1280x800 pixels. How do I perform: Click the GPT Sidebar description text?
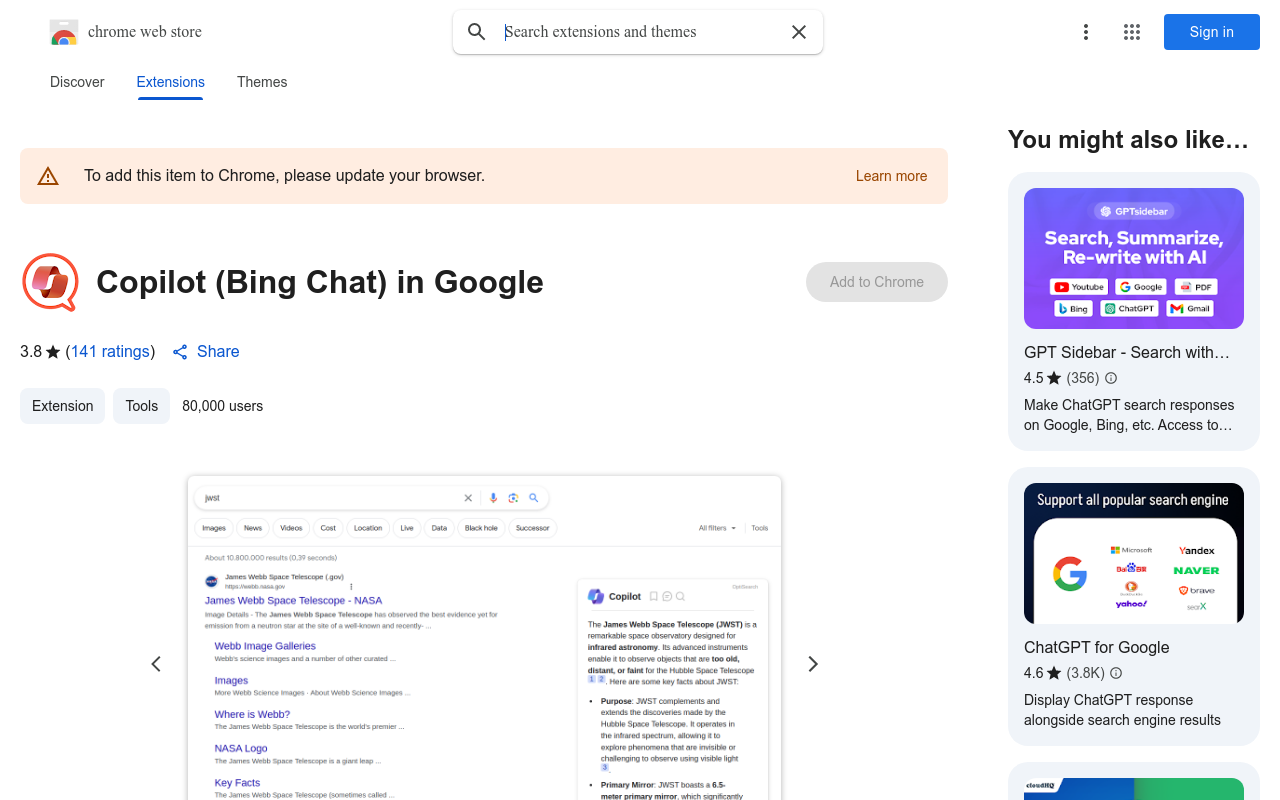pyautogui.click(x=1129, y=415)
